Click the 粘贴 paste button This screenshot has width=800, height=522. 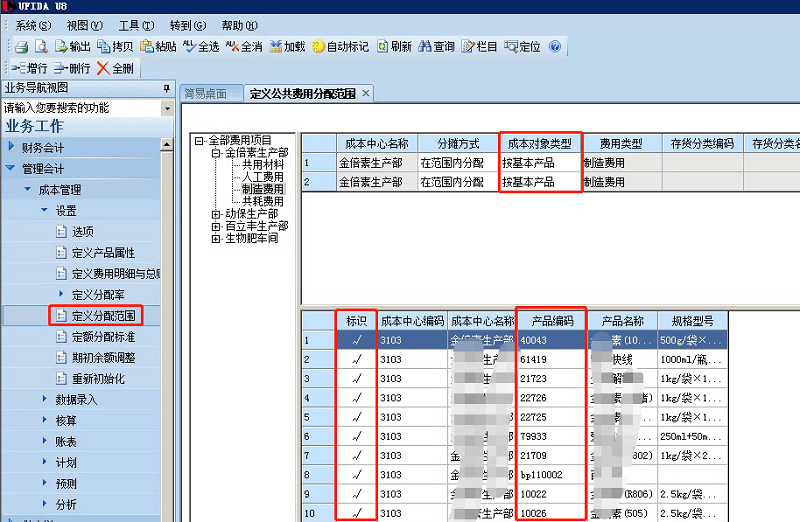point(158,47)
